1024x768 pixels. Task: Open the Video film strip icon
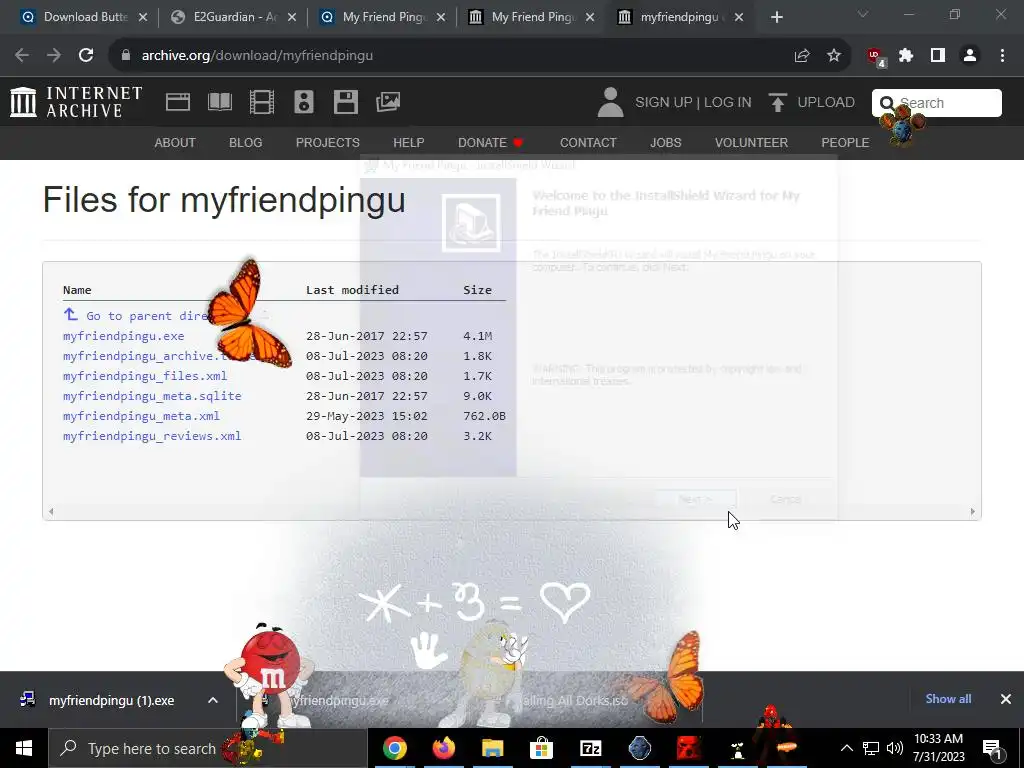[262, 102]
